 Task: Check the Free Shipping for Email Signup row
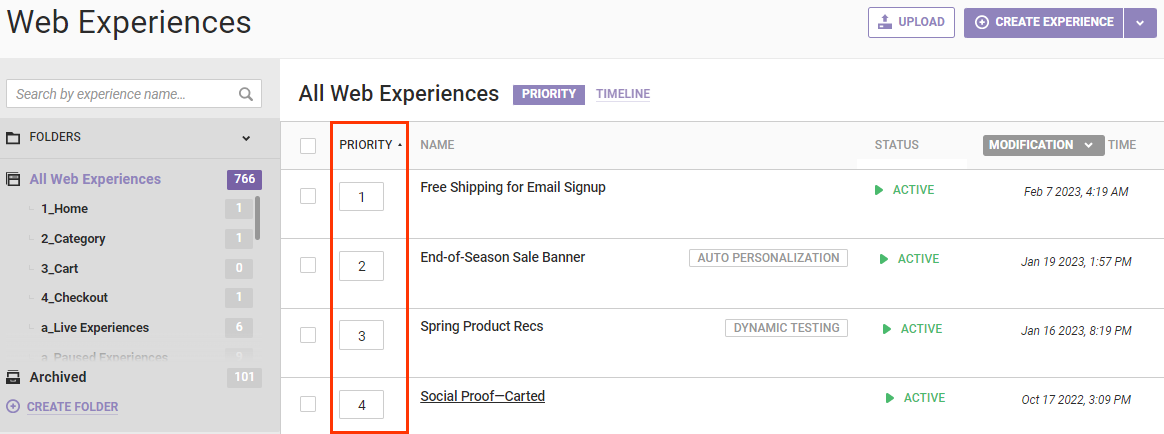point(308,196)
